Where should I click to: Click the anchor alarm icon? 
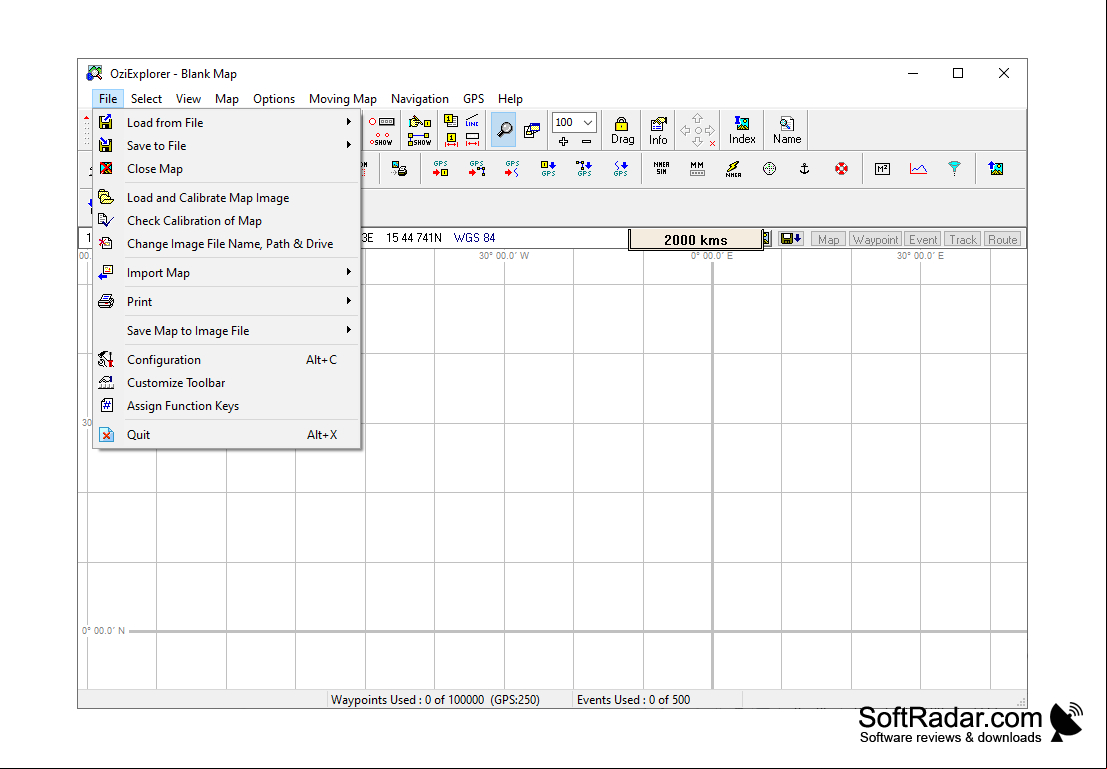(x=804, y=169)
